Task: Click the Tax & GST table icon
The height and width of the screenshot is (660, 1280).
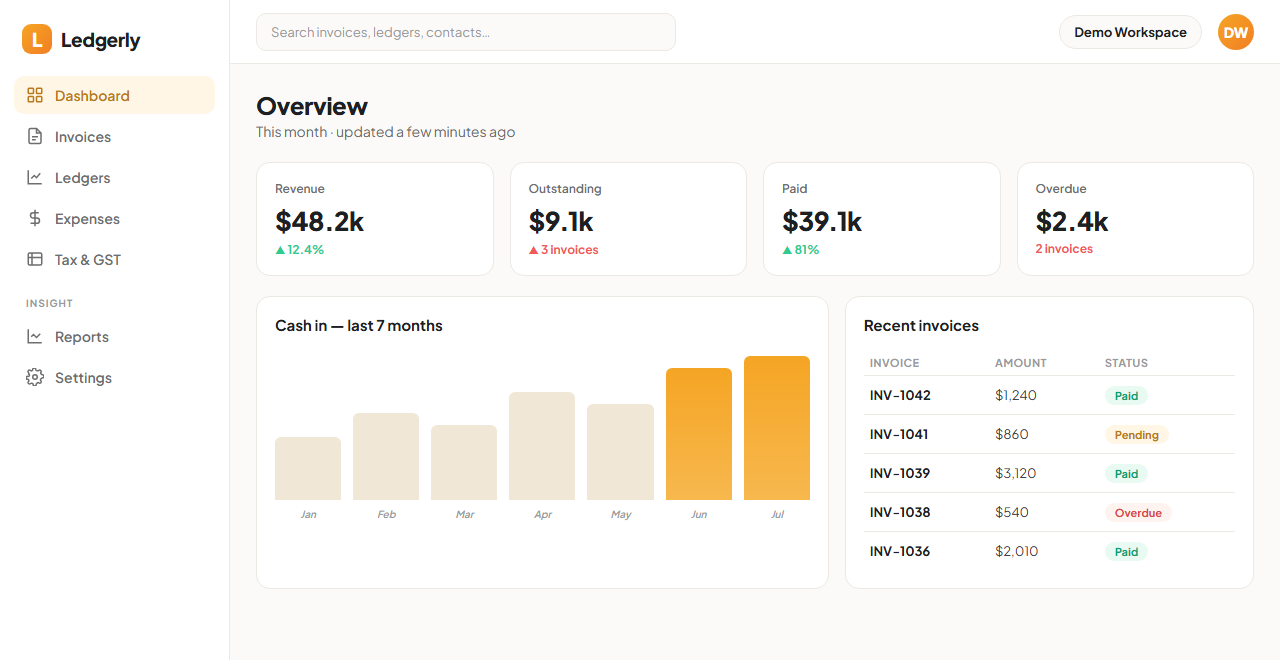Action: (x=35, y=259)
